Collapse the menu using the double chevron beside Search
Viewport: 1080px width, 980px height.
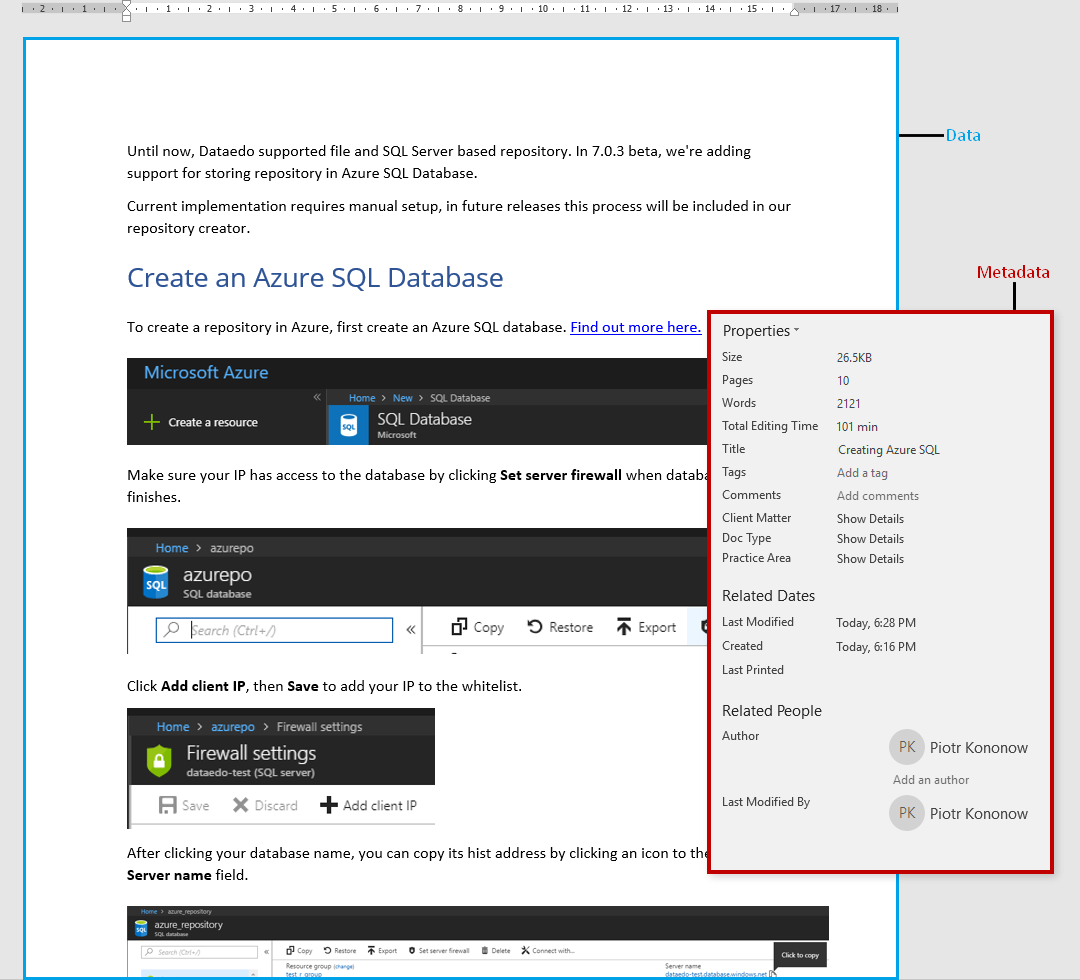410,630
